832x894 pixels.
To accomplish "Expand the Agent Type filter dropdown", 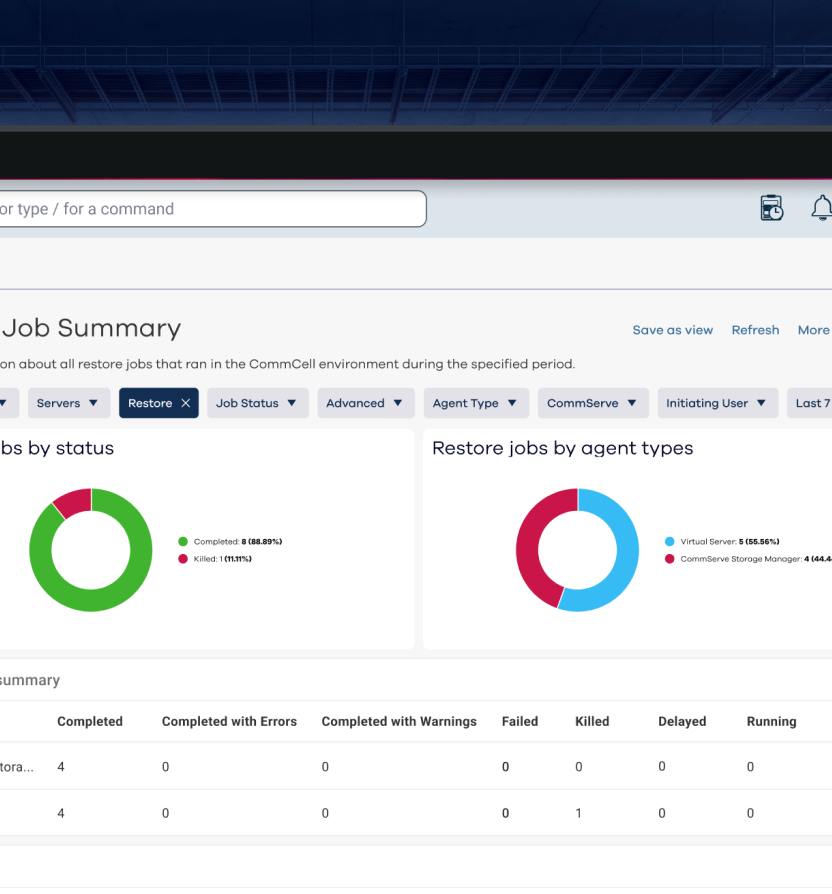I will pyautogui.click(x=475, y=403).
